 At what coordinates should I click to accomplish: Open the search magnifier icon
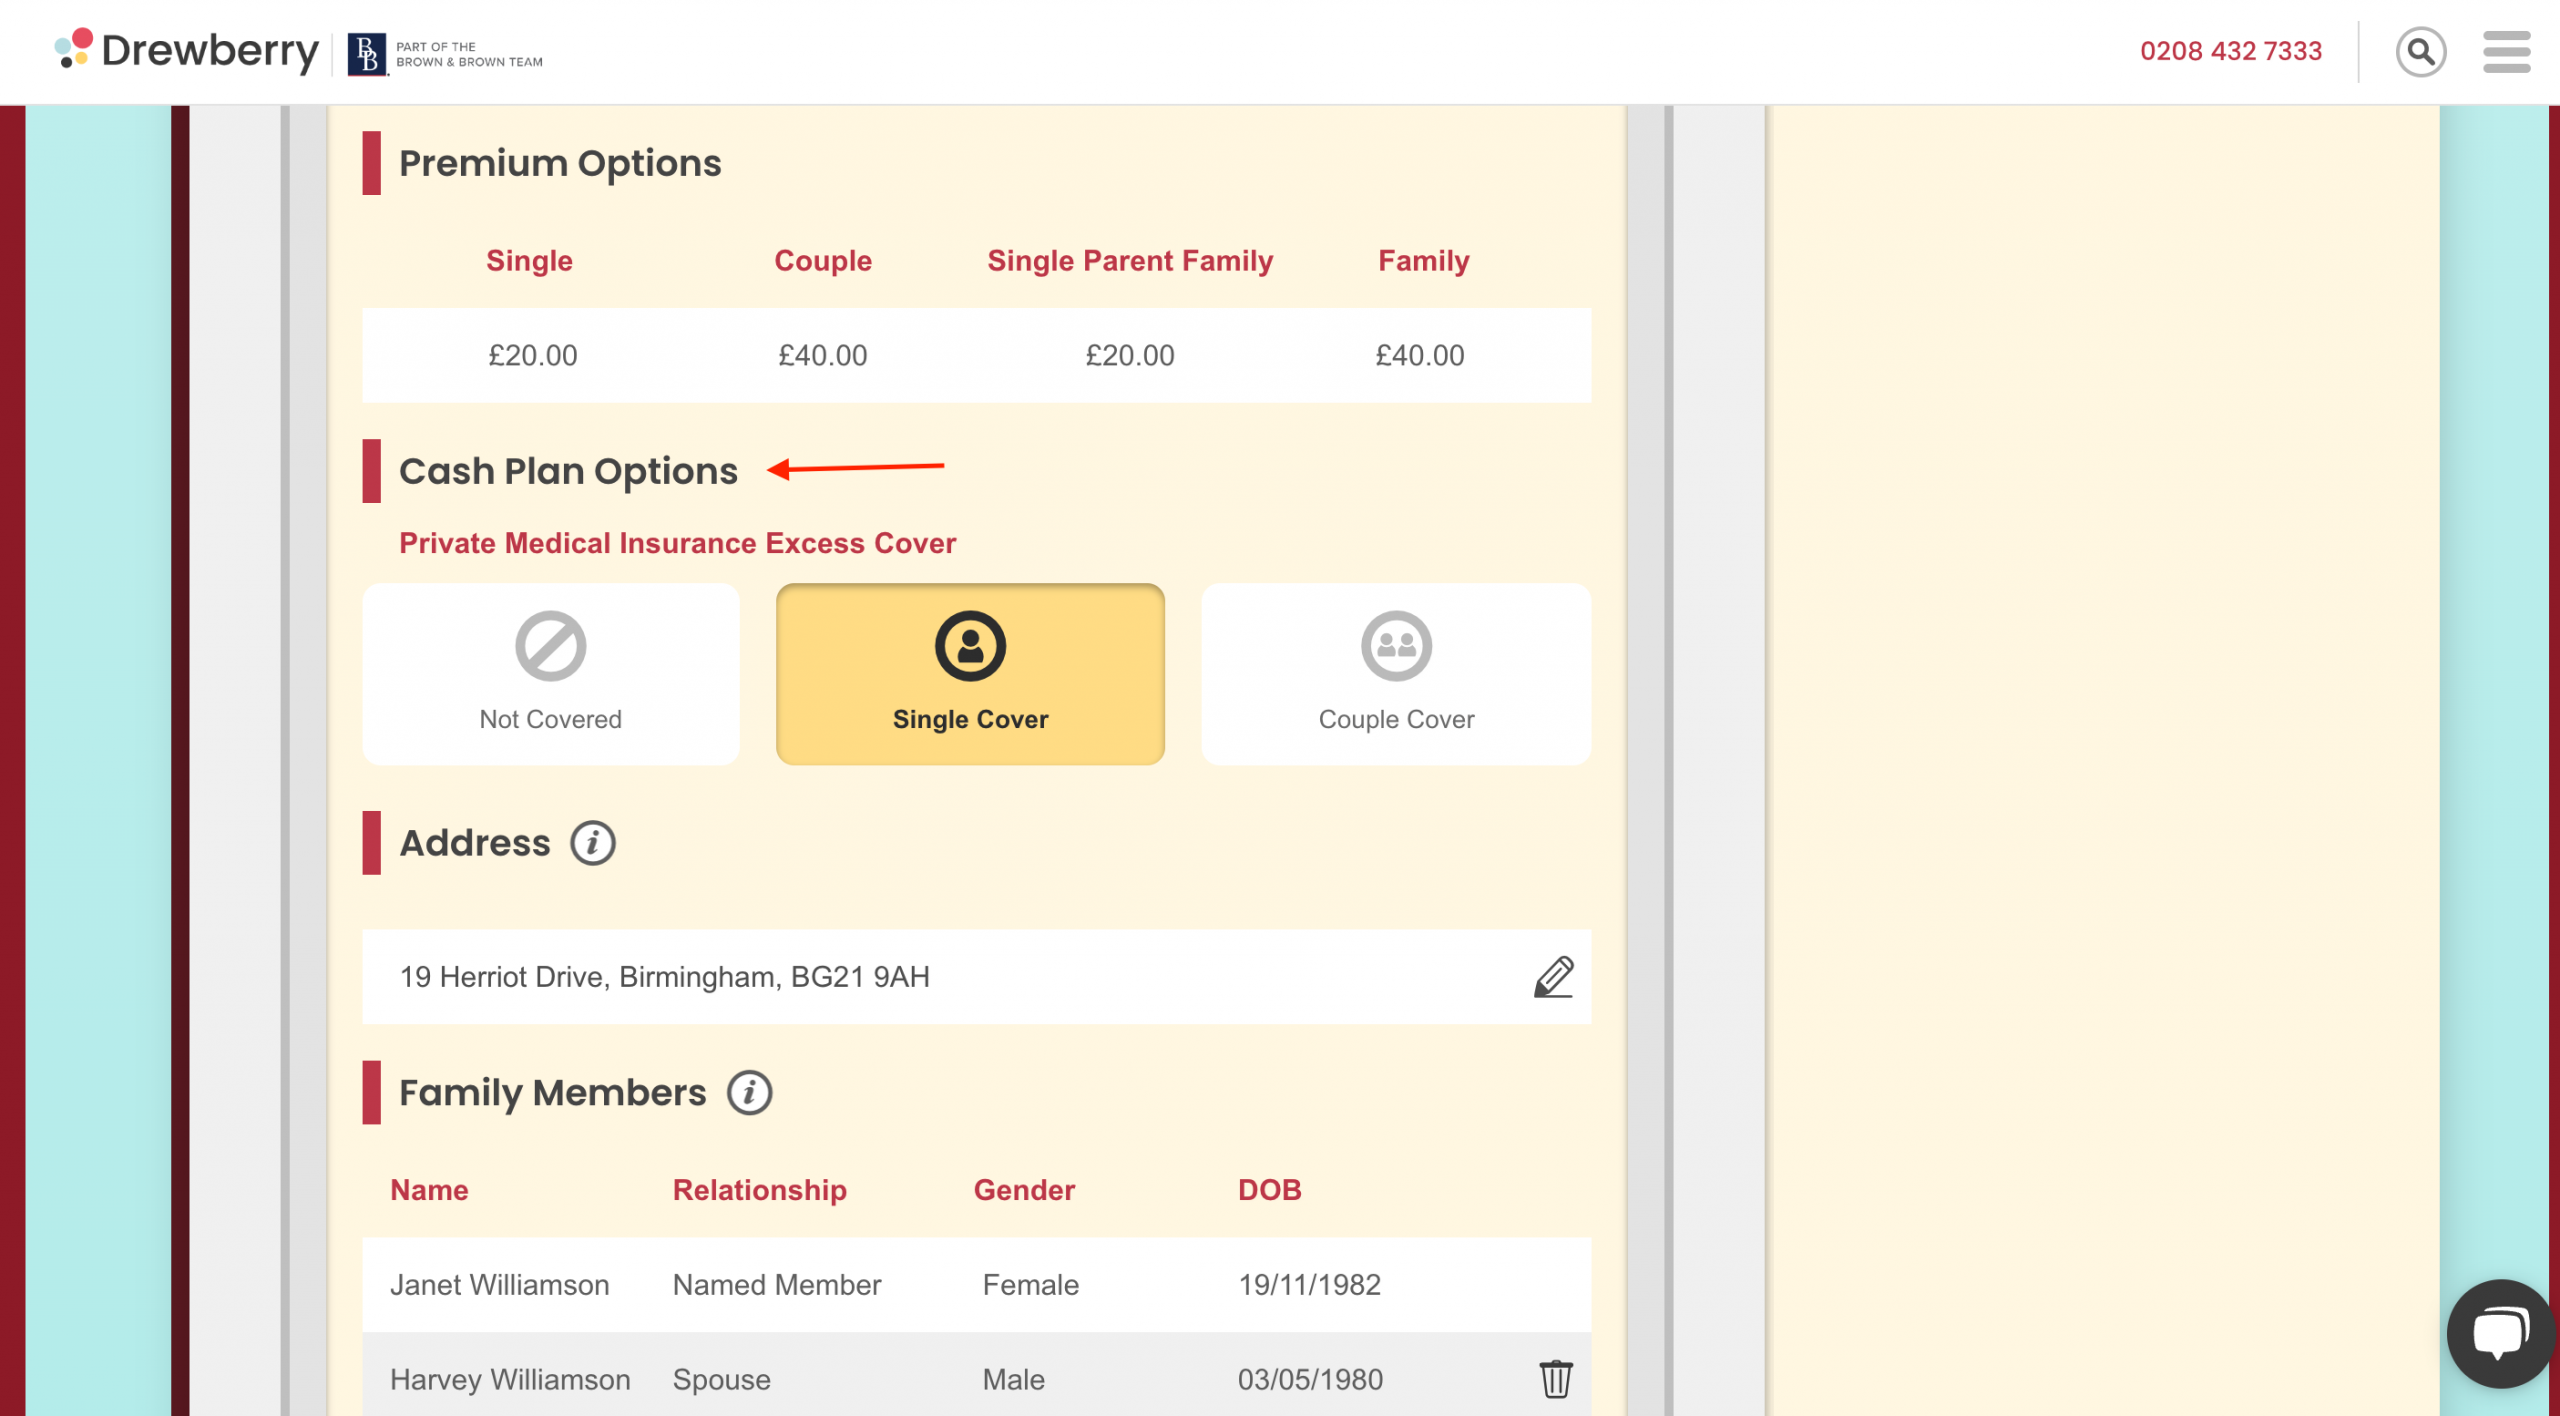click(x=2420, y=52)
